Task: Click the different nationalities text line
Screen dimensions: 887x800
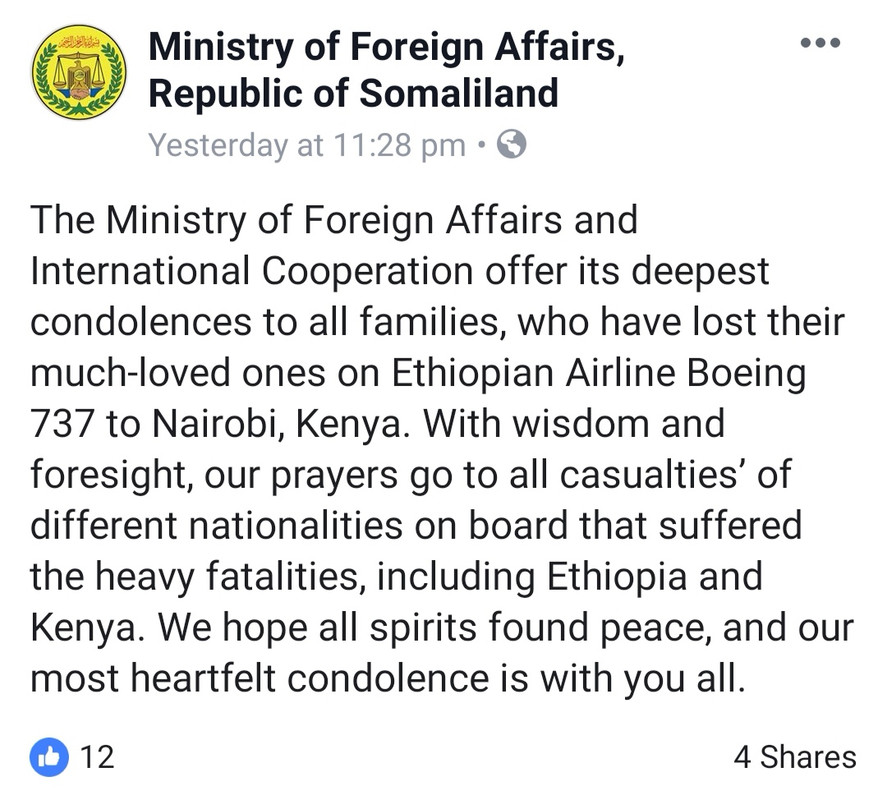Action: [x=416, y=526]
